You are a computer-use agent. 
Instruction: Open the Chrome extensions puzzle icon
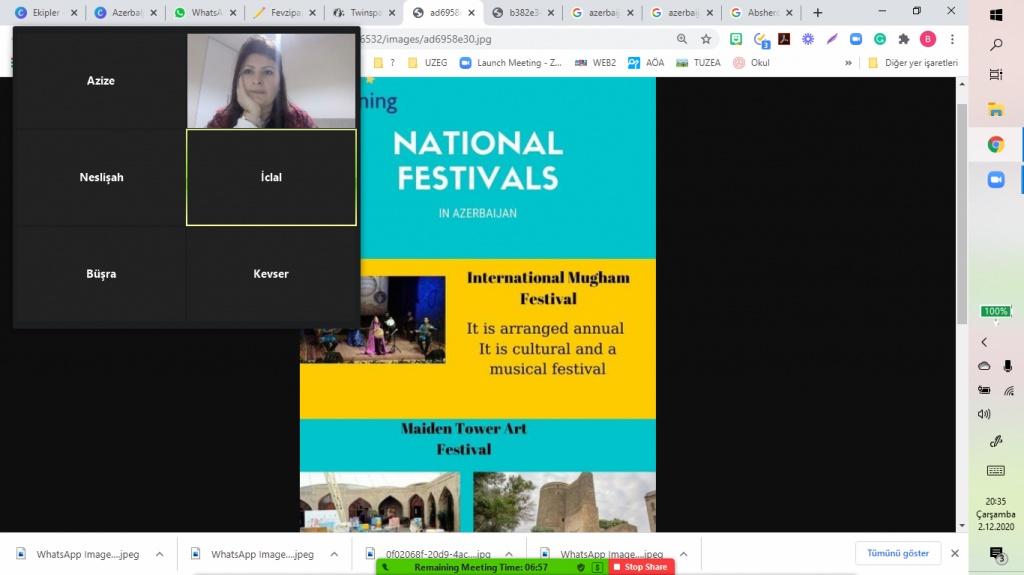(x=904, y=39)
